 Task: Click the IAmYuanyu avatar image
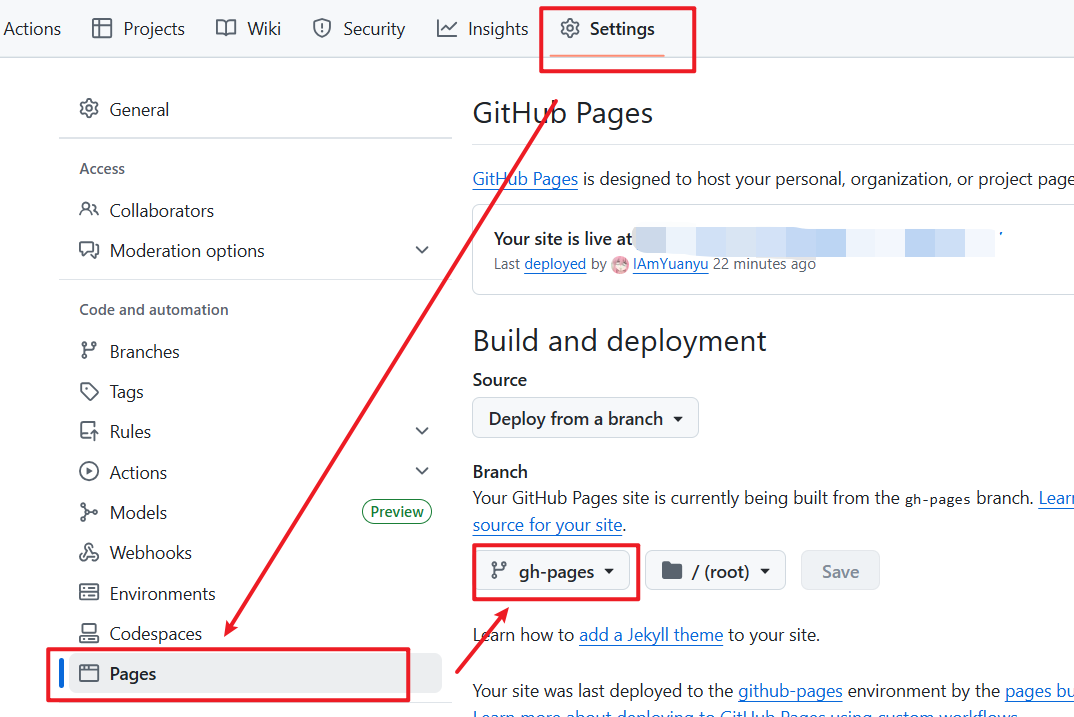[620, 265]
